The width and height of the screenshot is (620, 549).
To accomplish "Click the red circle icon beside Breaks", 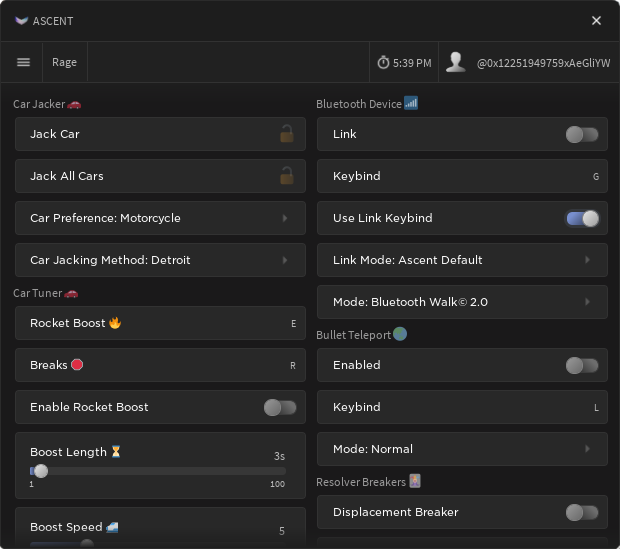I will (77, 365).
